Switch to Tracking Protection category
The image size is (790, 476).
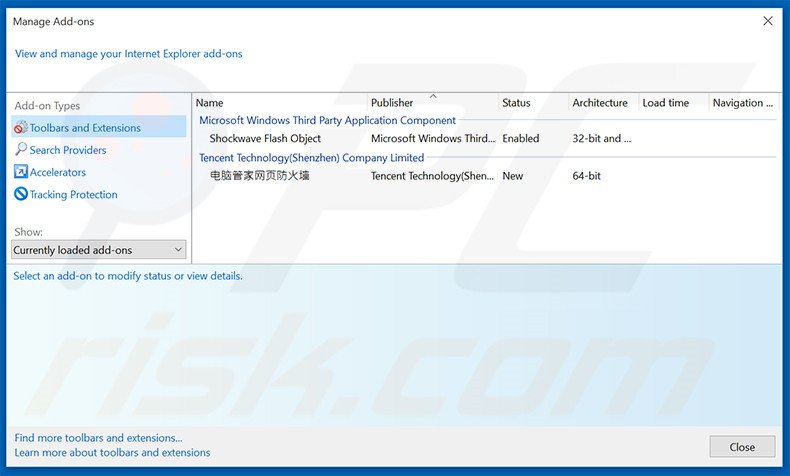(73, 194)
